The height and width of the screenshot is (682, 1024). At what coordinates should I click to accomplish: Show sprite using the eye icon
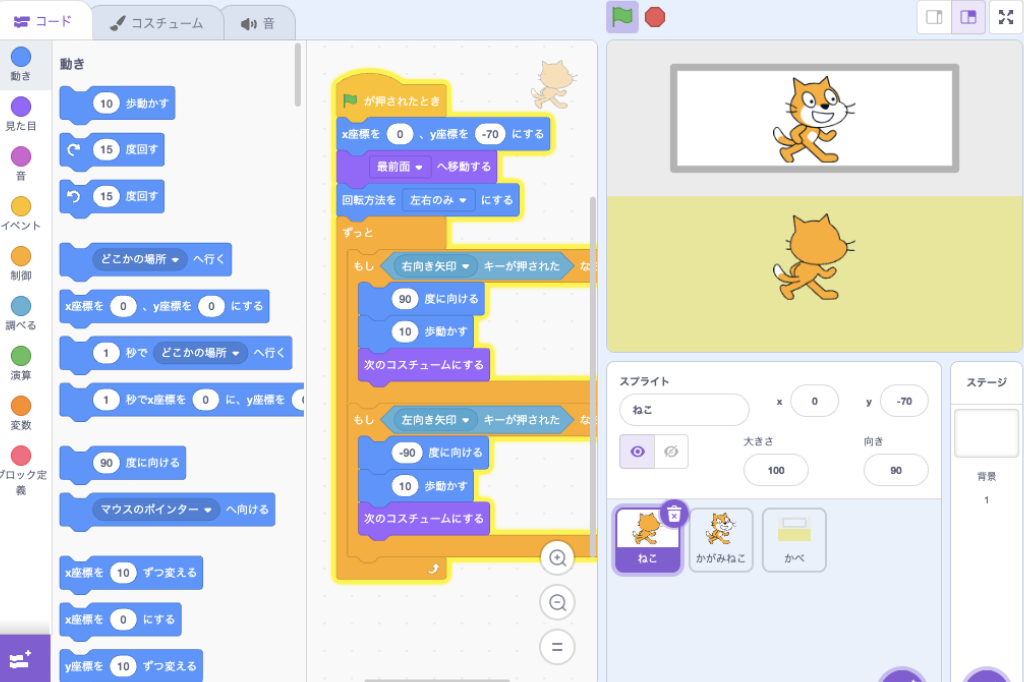[637, 452]
